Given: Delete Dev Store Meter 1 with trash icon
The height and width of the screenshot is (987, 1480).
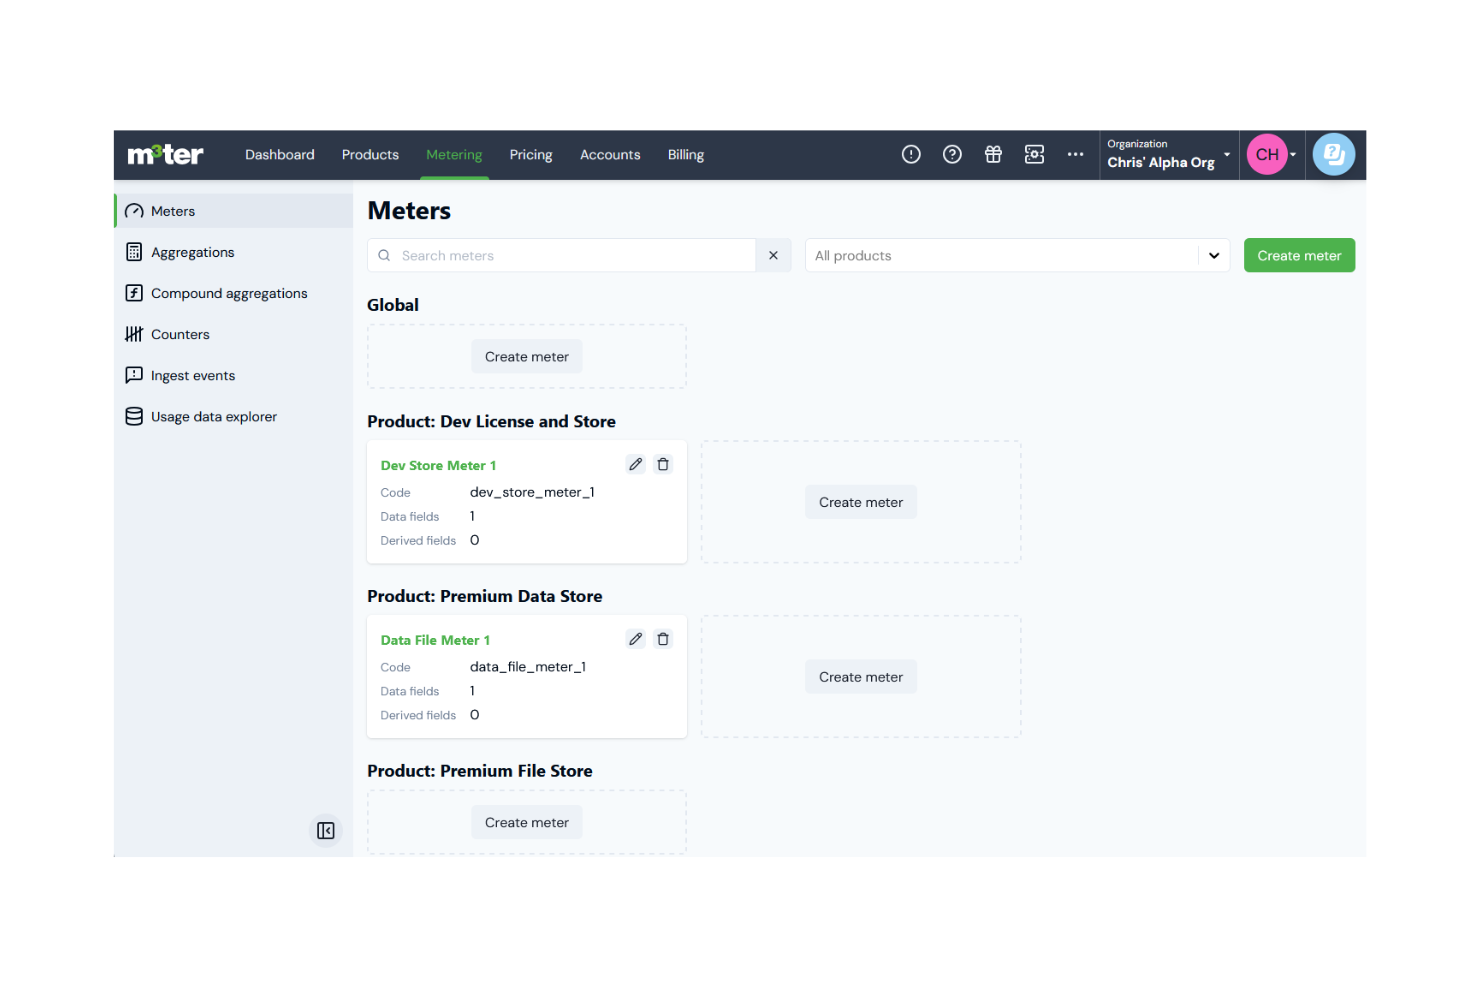Looking at the screenshot, I should [x=663, y=464].
